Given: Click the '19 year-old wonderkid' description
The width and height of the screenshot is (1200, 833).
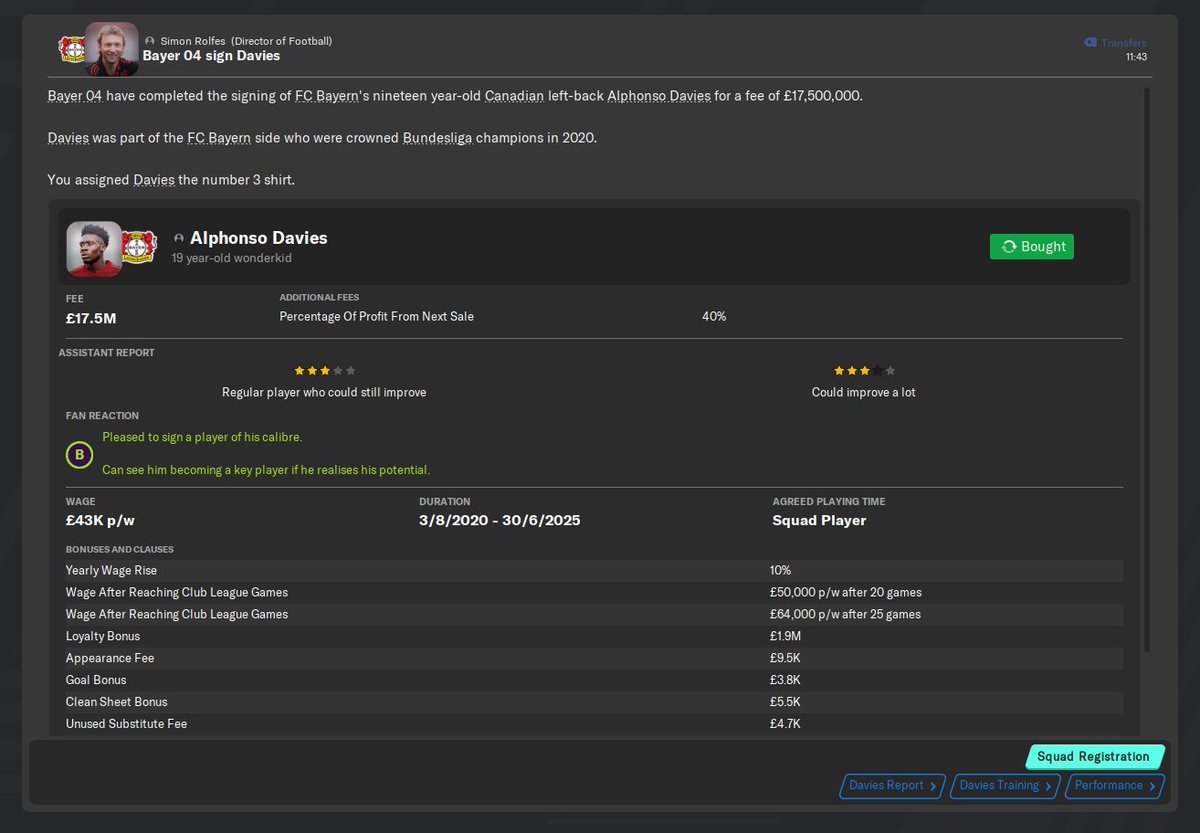Looking at the screenshot, I should [x=232, y=258].
